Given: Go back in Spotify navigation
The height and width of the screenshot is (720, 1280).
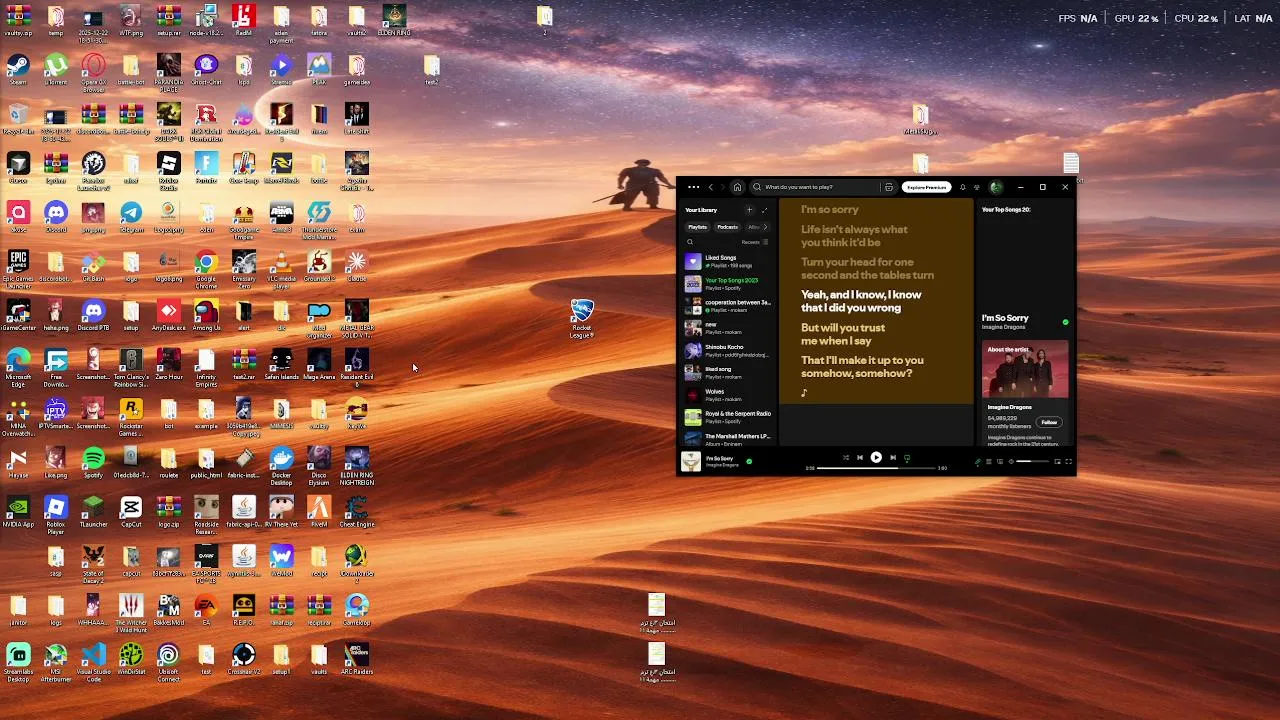Looking at the screenshot, I should point(711,187).
